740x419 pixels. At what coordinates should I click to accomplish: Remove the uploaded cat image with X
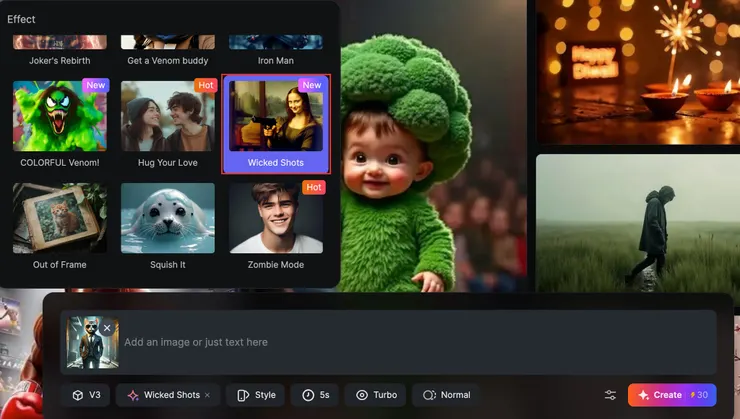point(107,328)
